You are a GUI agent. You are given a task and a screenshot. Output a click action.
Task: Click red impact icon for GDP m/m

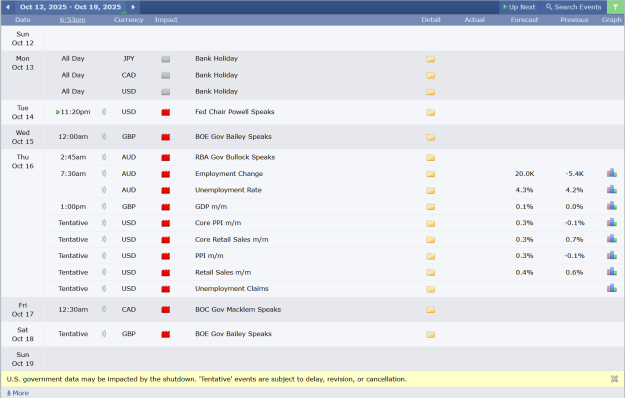[166, 207]
